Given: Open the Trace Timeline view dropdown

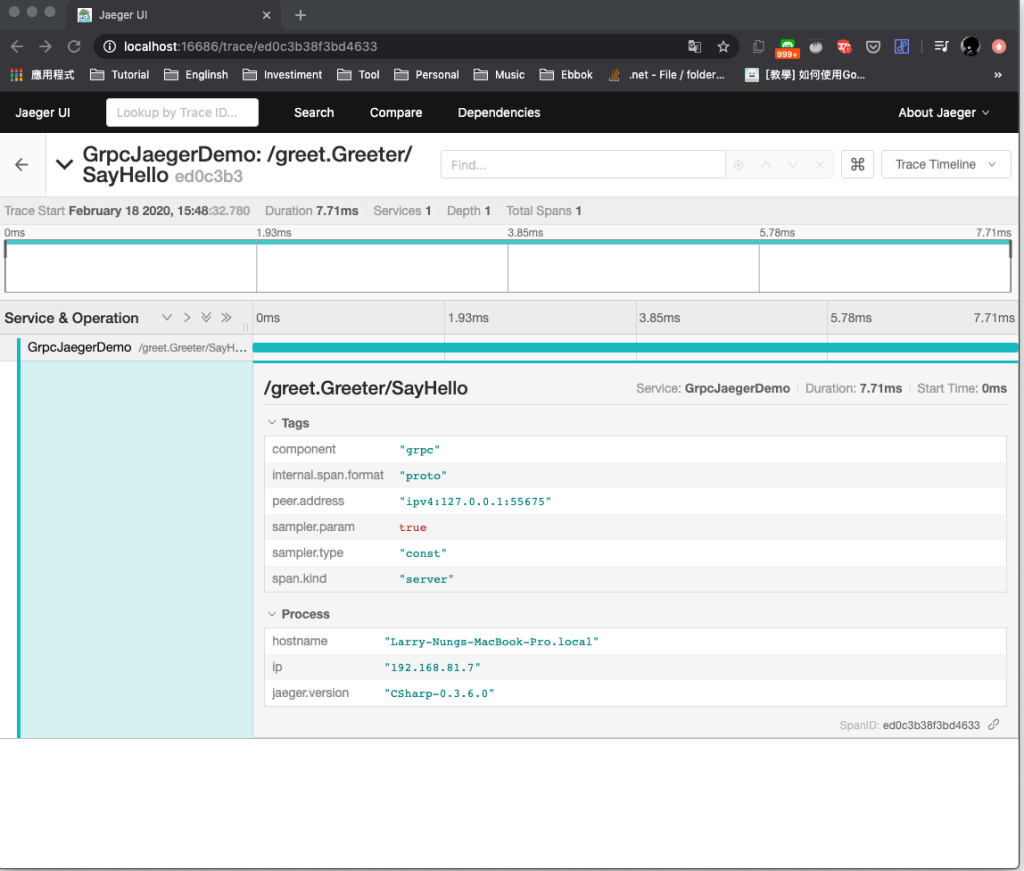Looking at the screenshot, I should 946,165.
